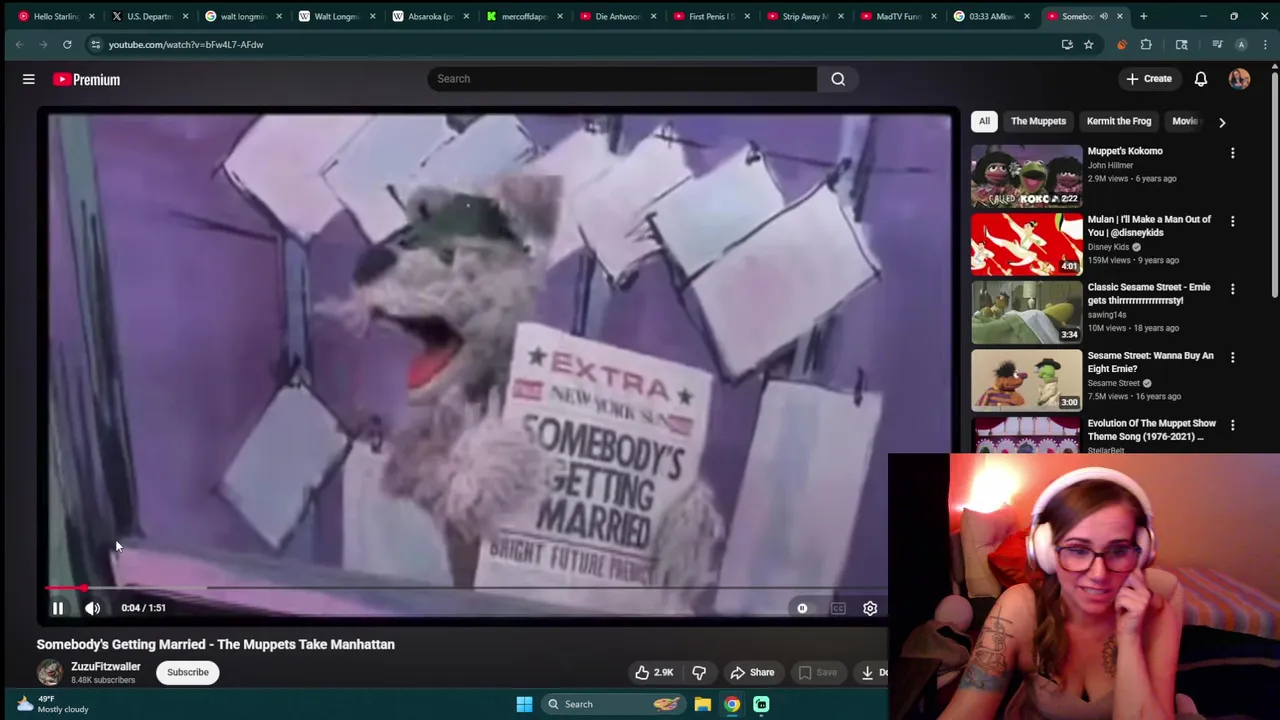Click the Windows taskbar search box

point(613,704)
